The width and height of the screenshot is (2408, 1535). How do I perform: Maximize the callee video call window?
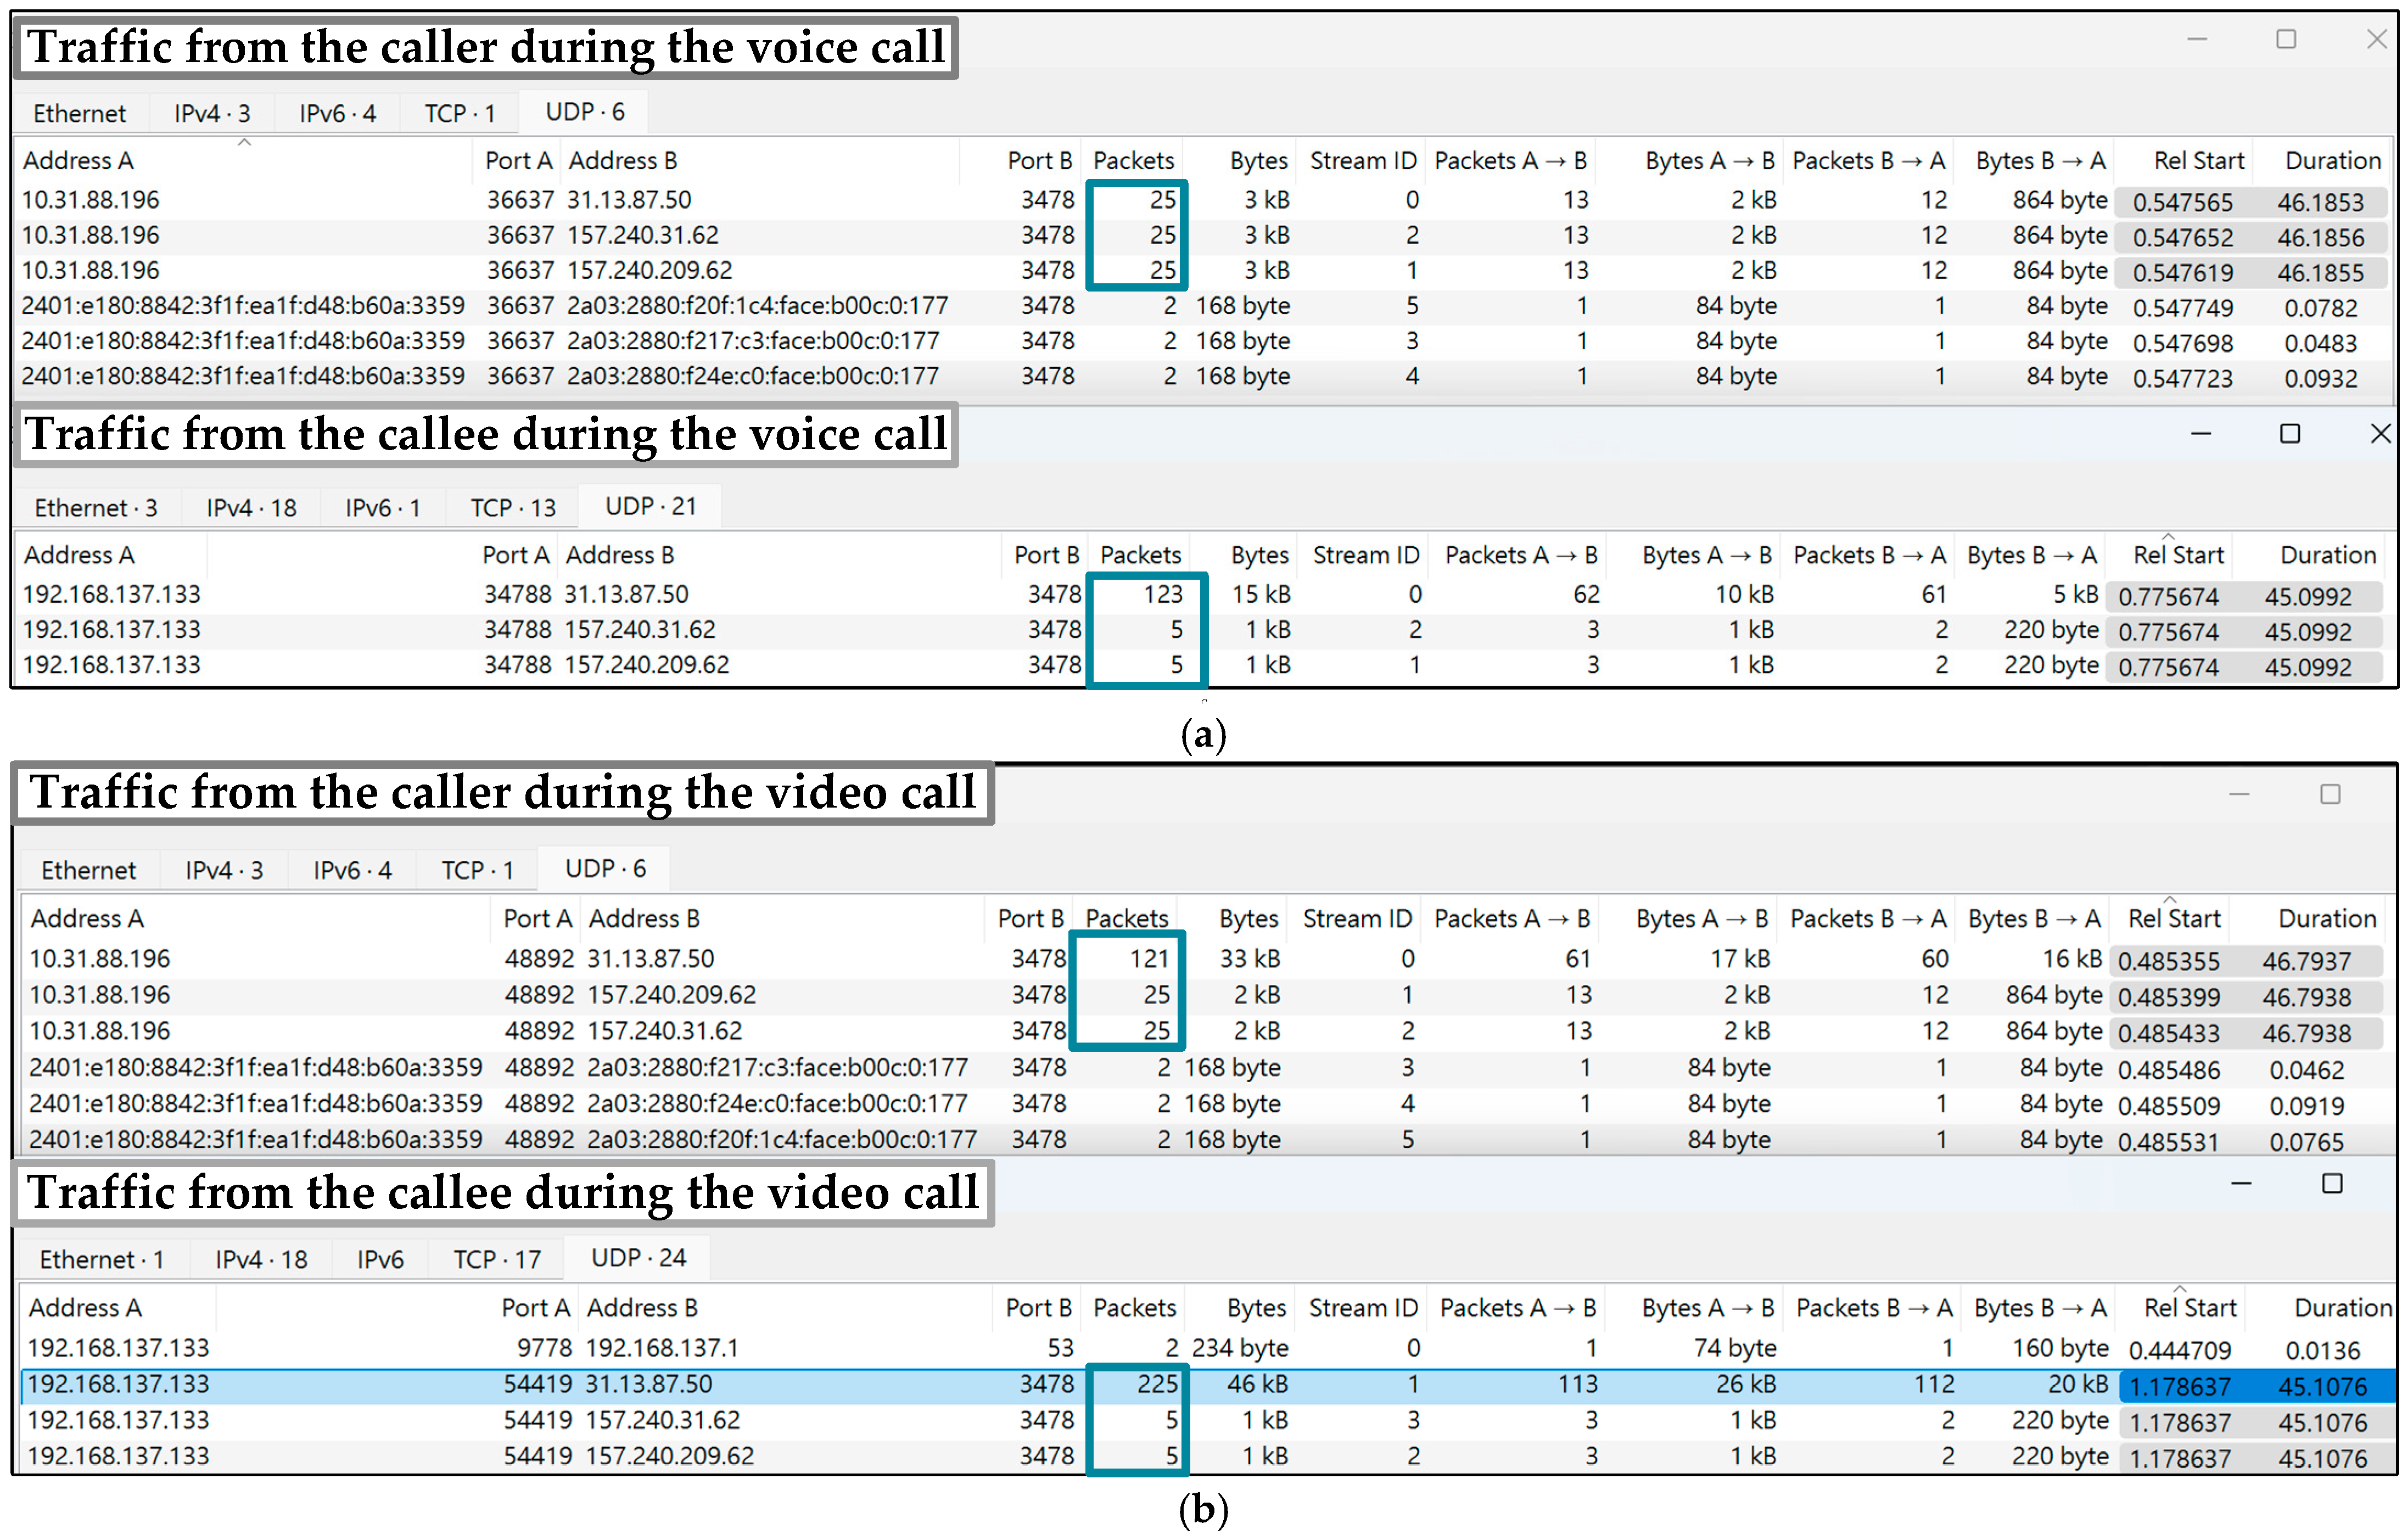coord(2331,1184)
